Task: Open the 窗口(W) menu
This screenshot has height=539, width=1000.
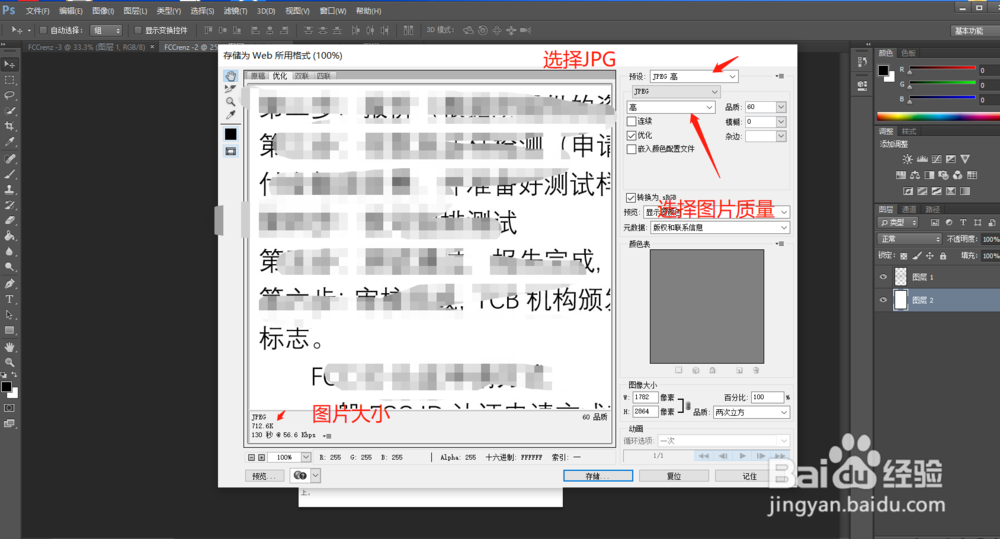Action: [x=333, y=11]
